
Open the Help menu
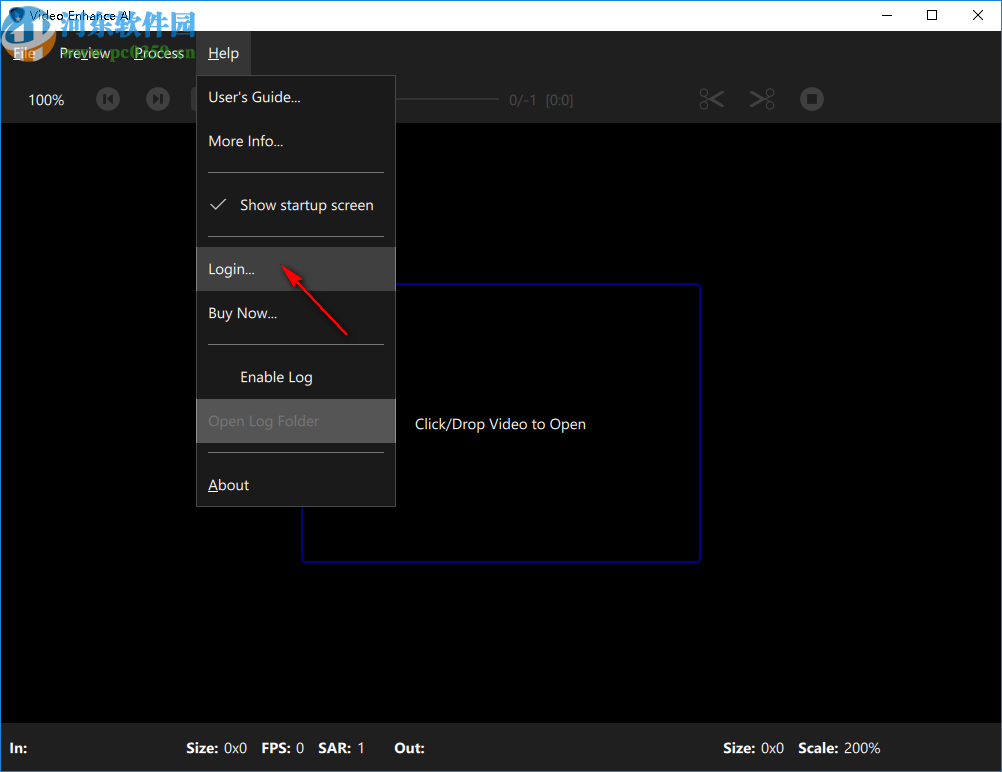(x=223, y=53)
